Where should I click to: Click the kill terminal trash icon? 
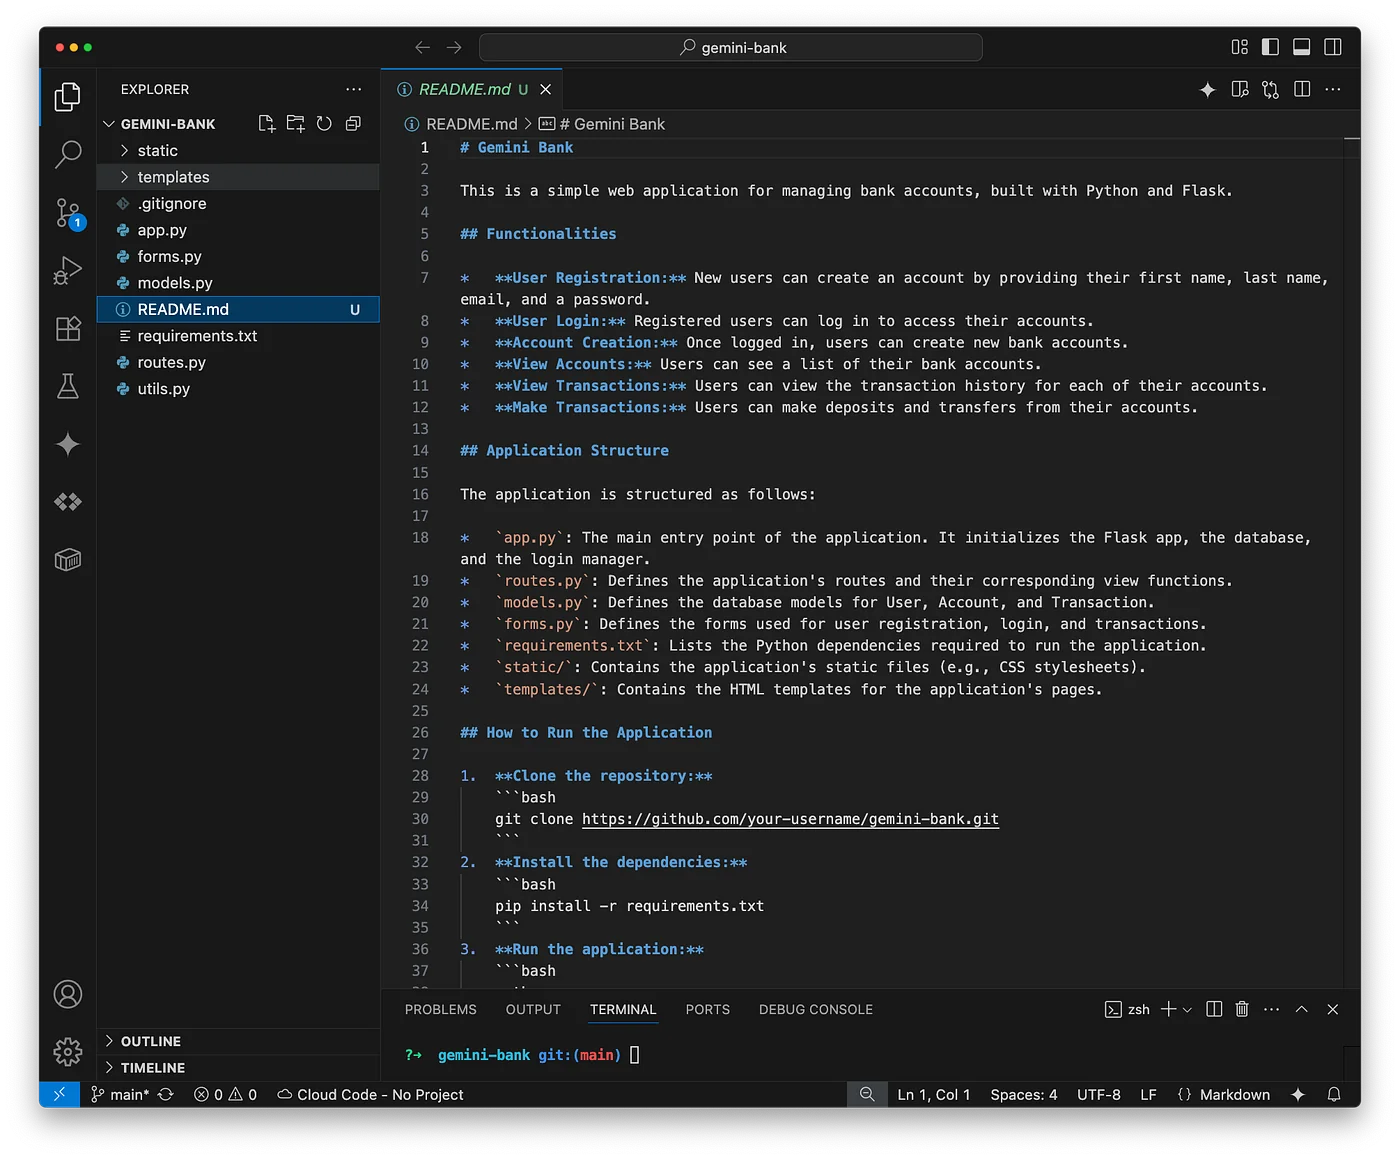[x=1242, y=1010]
